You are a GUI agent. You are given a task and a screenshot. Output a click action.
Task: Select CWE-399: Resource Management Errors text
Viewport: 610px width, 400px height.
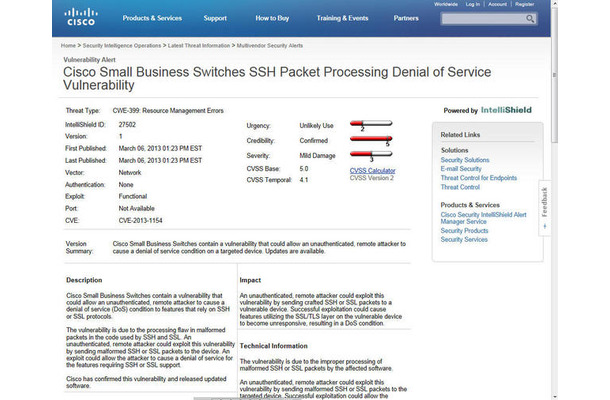(x=168, y=111)
